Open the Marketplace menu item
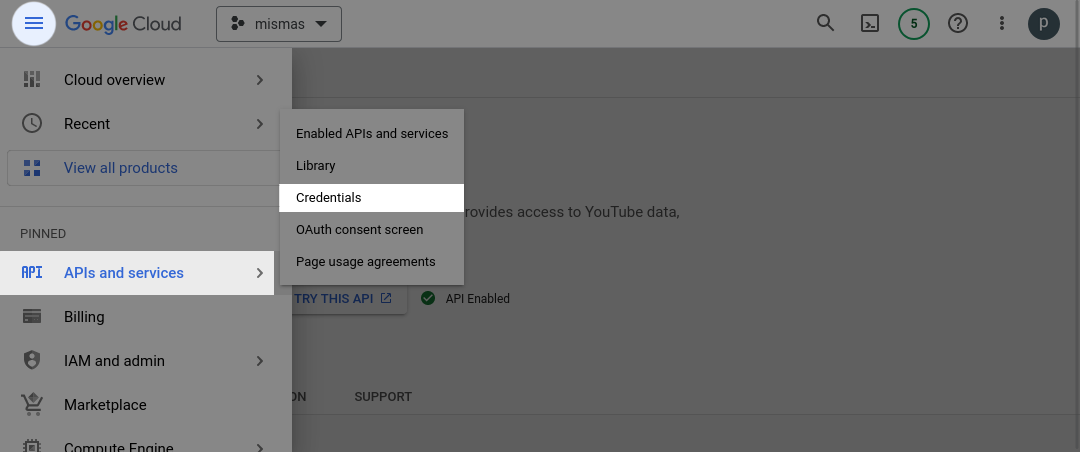This screenshot has height=452, width=1080. click(146, 405)
